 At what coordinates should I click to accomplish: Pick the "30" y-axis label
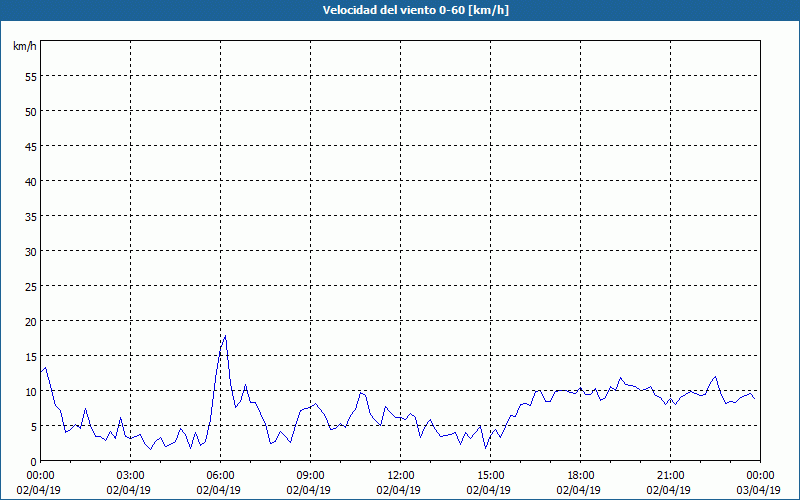(31, 251)
